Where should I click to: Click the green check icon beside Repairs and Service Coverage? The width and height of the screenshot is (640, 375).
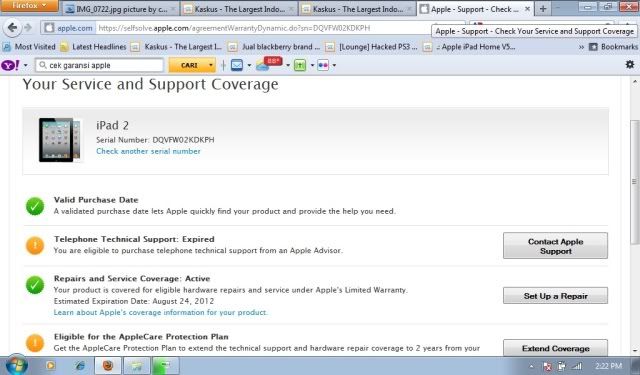[35, 285]
